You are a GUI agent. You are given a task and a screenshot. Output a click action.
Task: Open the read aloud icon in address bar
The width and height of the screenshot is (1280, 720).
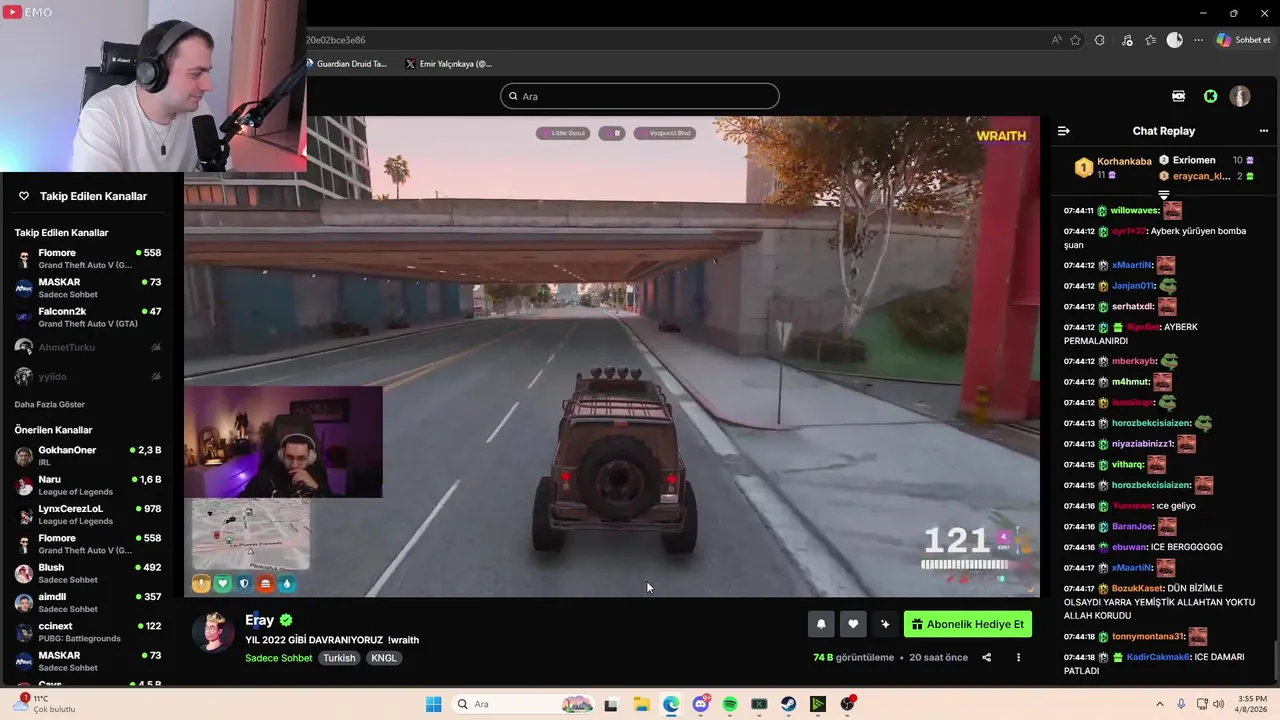pos(1057,40)
